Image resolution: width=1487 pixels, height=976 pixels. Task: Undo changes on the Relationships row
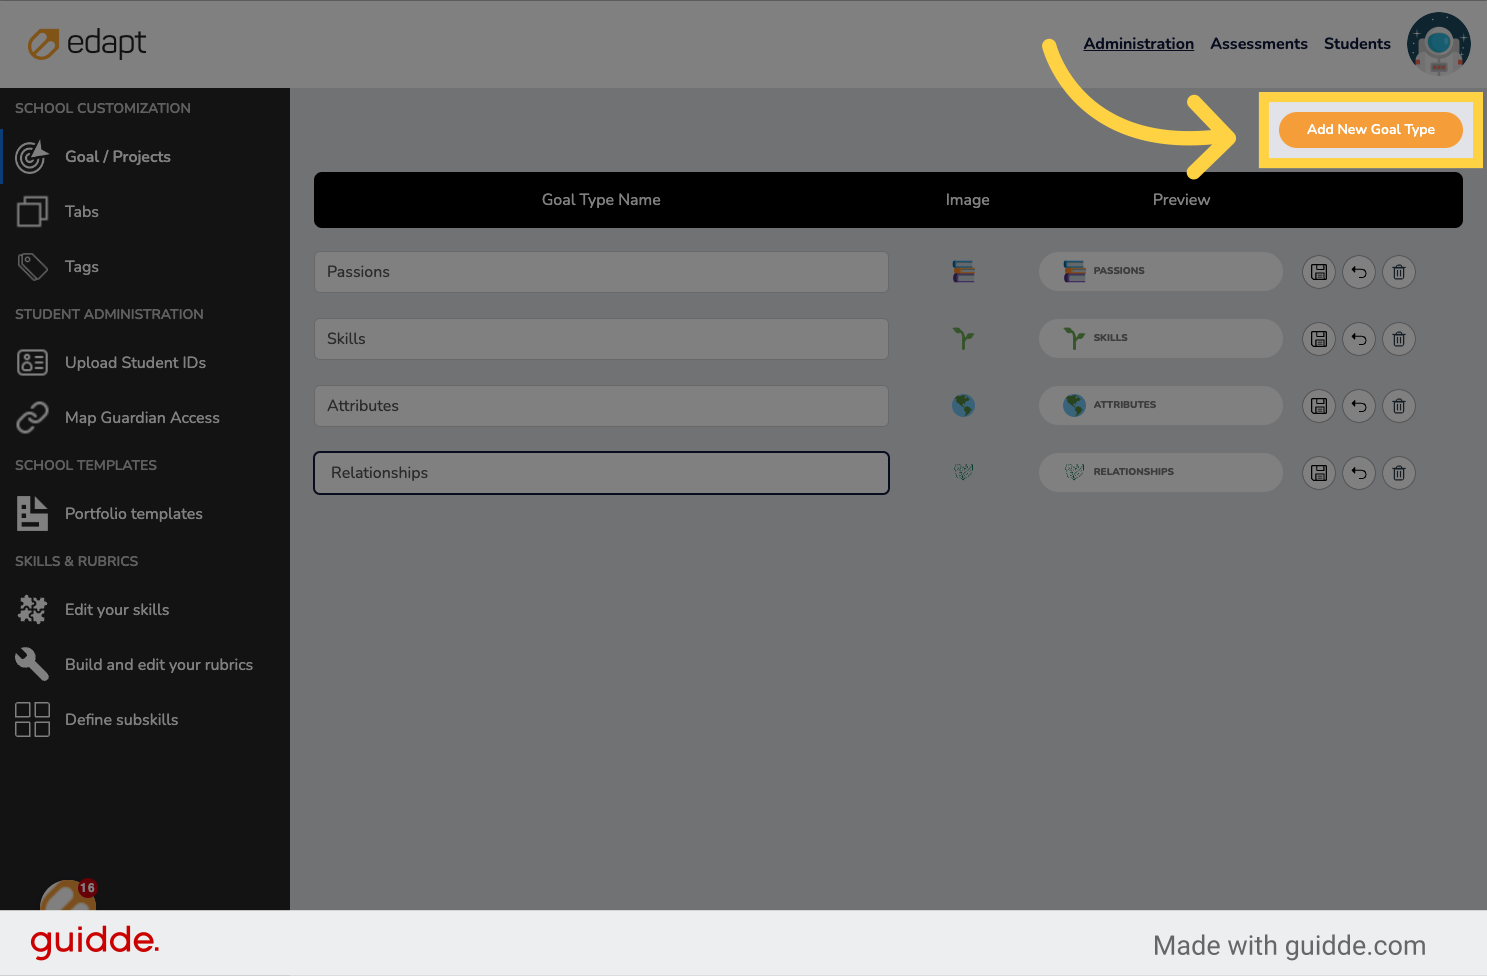coord(1359,473)
